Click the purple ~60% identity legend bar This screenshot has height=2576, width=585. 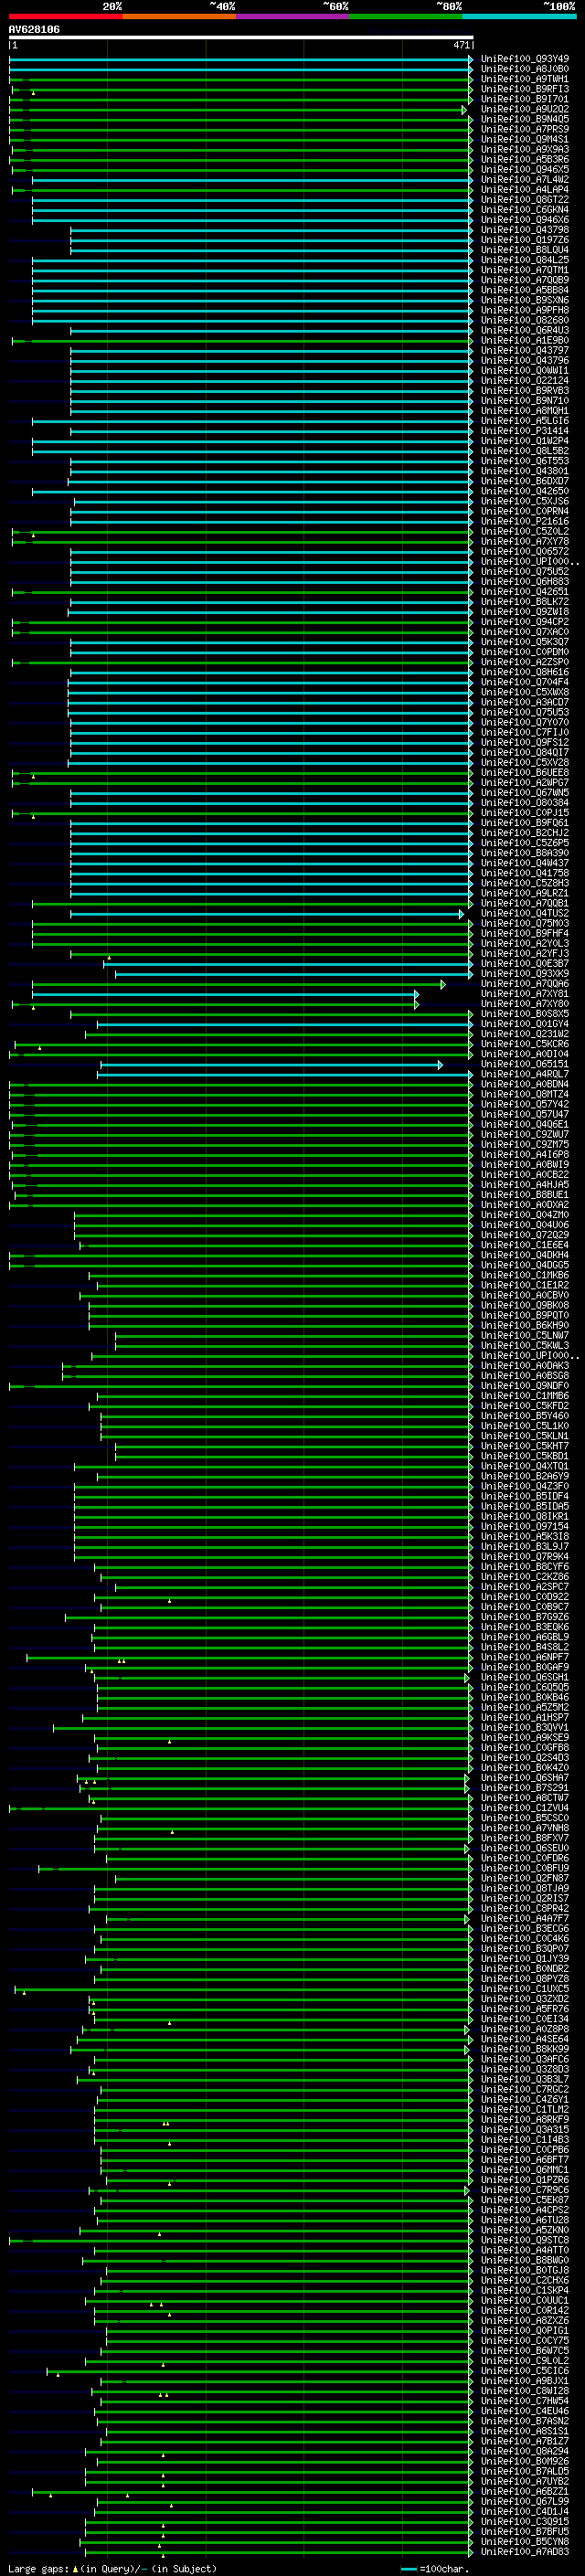293,16
